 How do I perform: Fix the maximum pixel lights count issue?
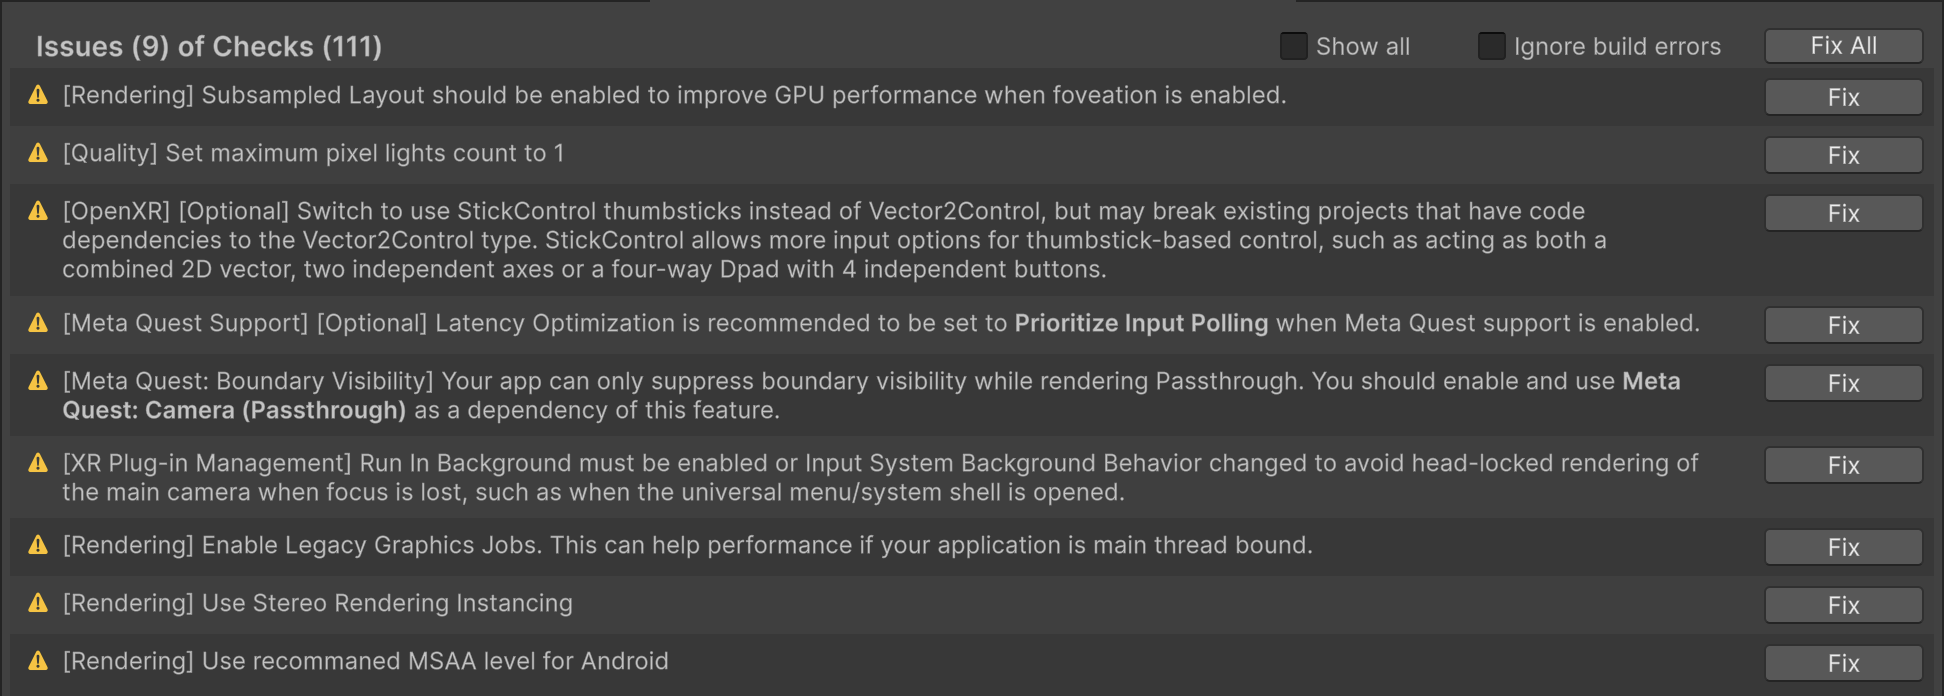point(1843,155)
